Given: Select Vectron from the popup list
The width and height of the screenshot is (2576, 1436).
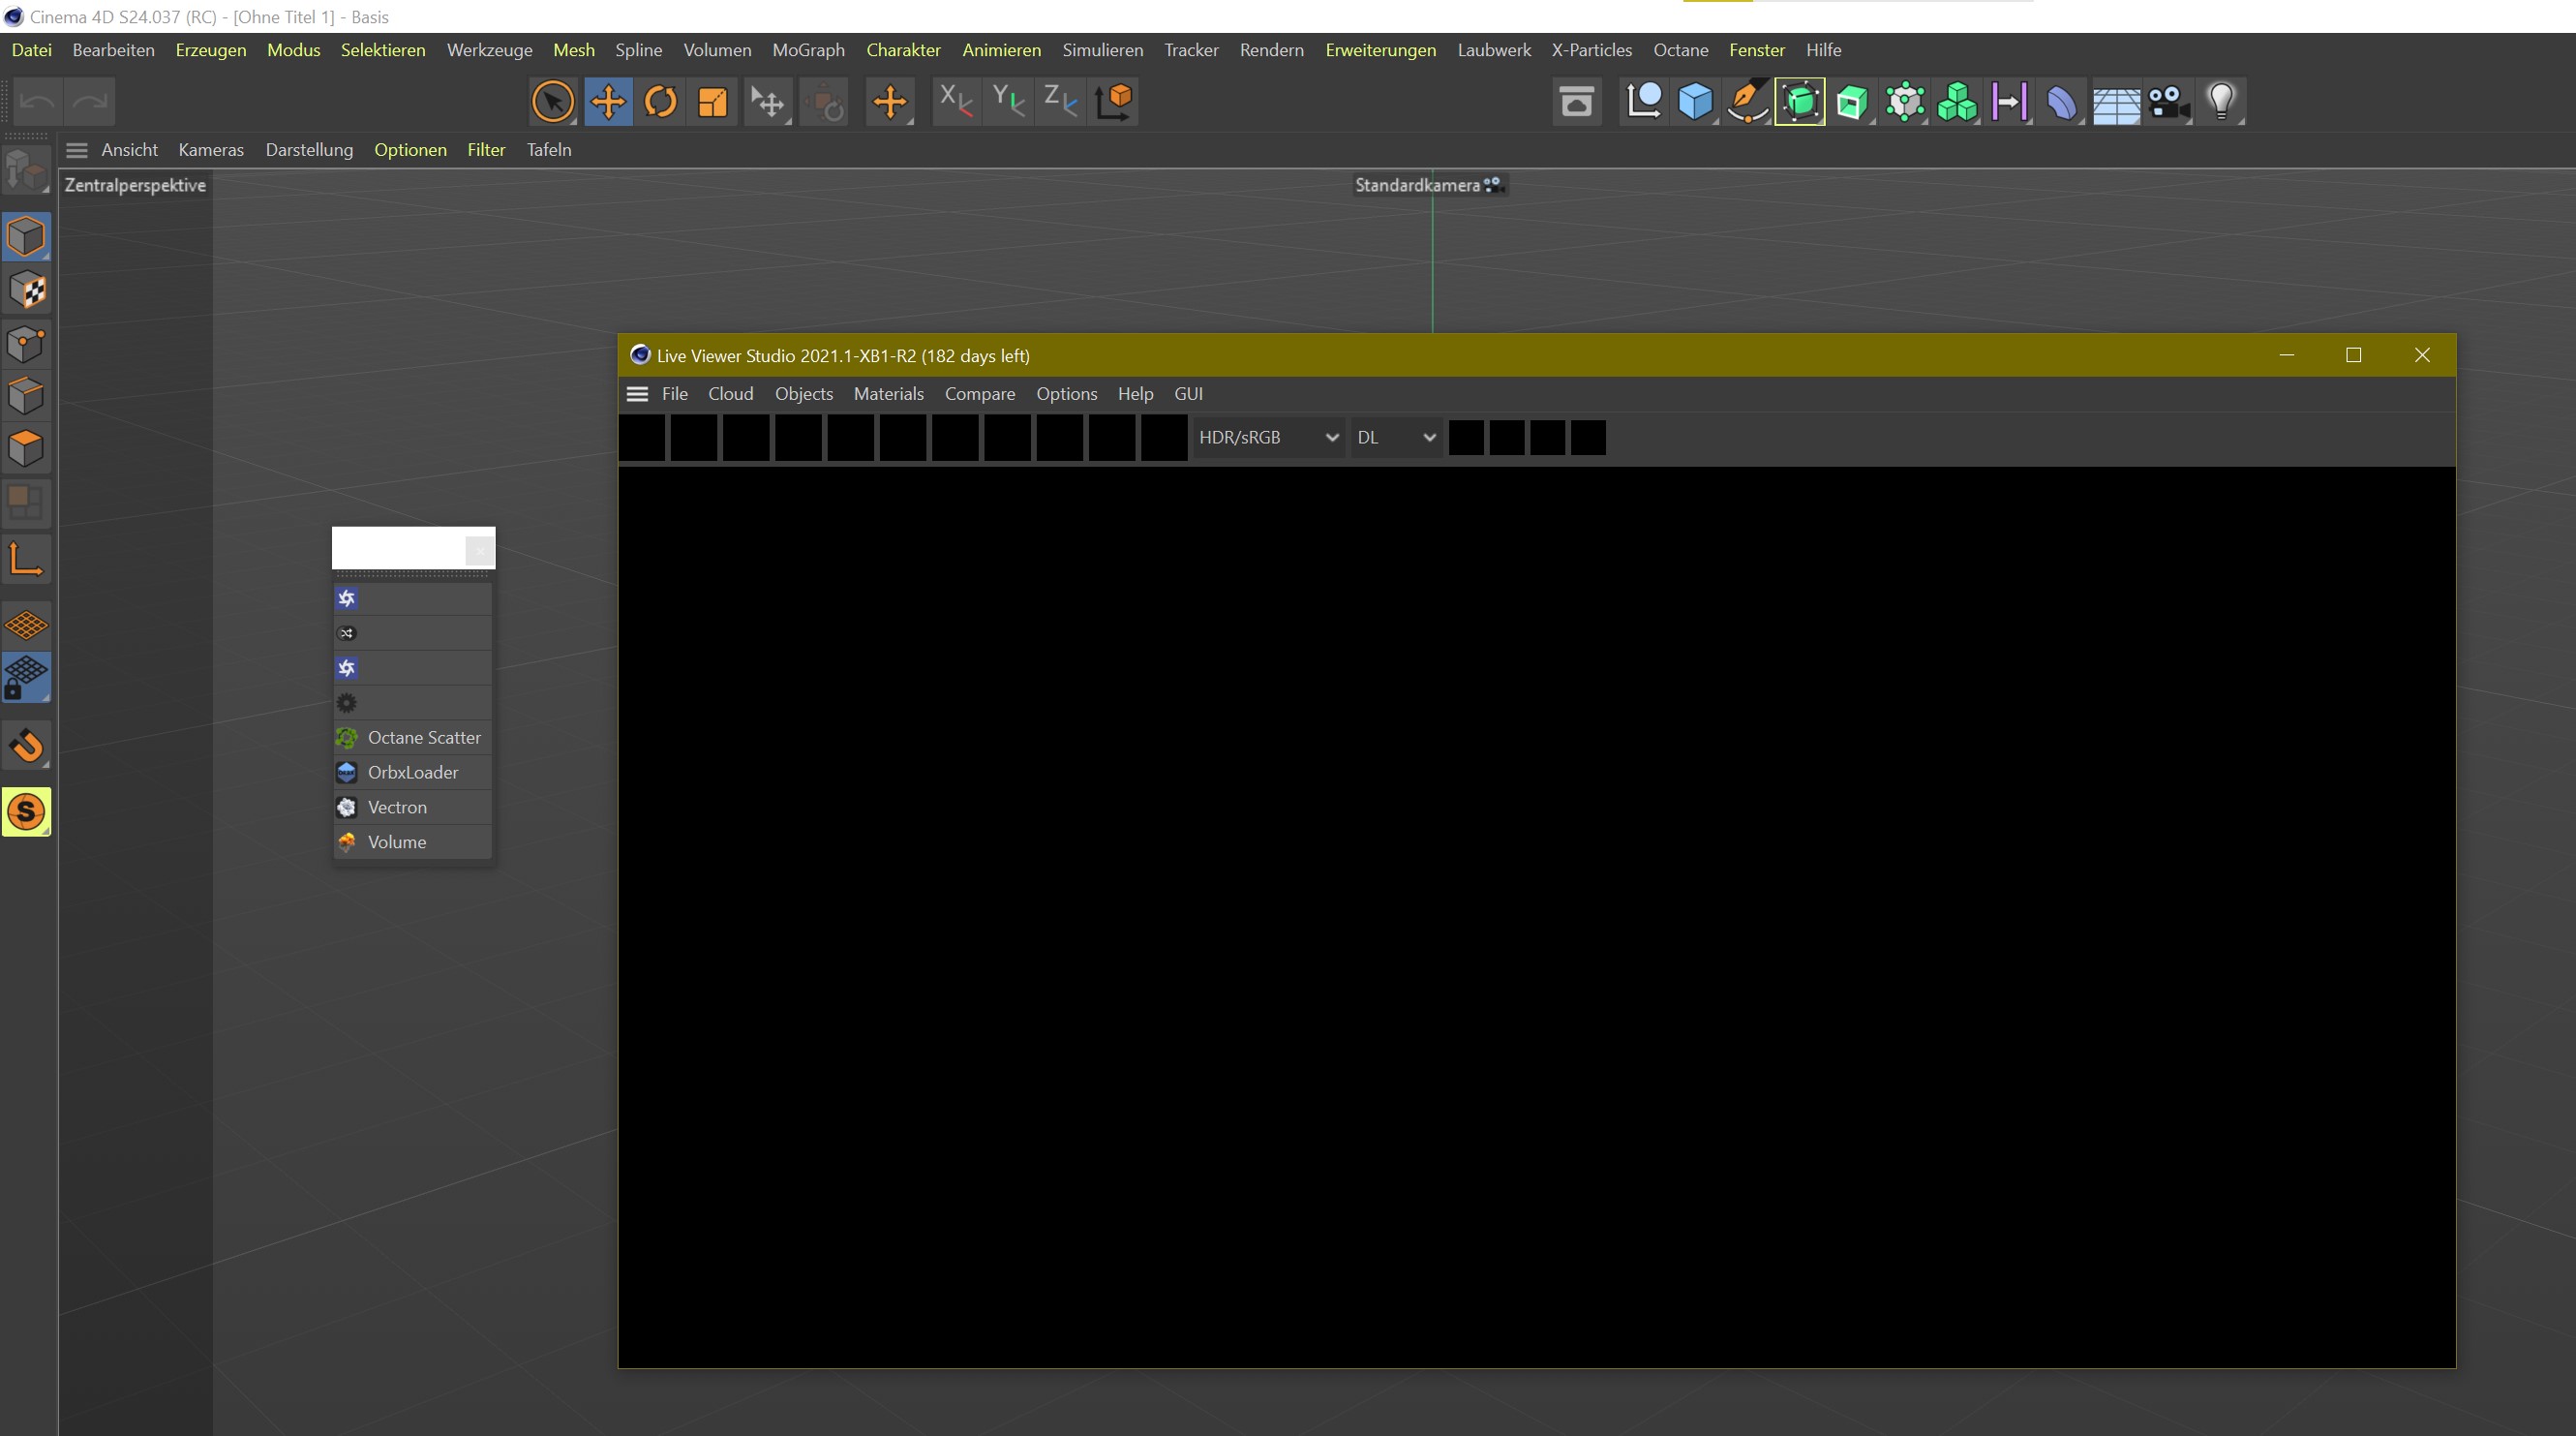Looking at the screenshot, I should [397, 807].
